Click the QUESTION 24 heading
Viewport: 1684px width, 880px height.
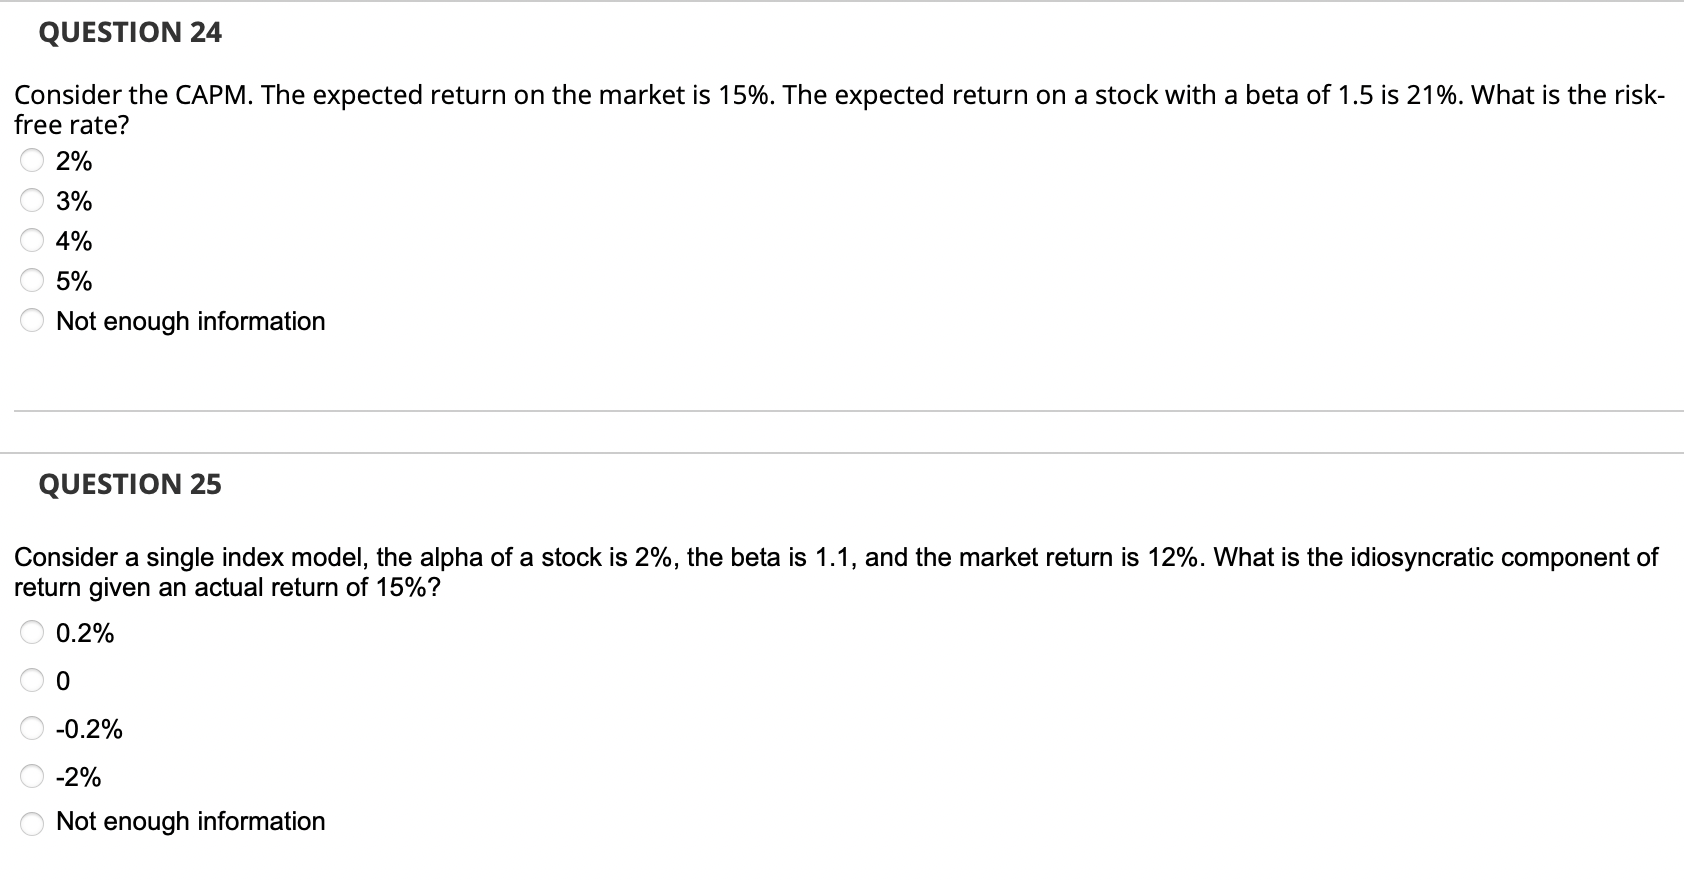(x=130, y=32)
